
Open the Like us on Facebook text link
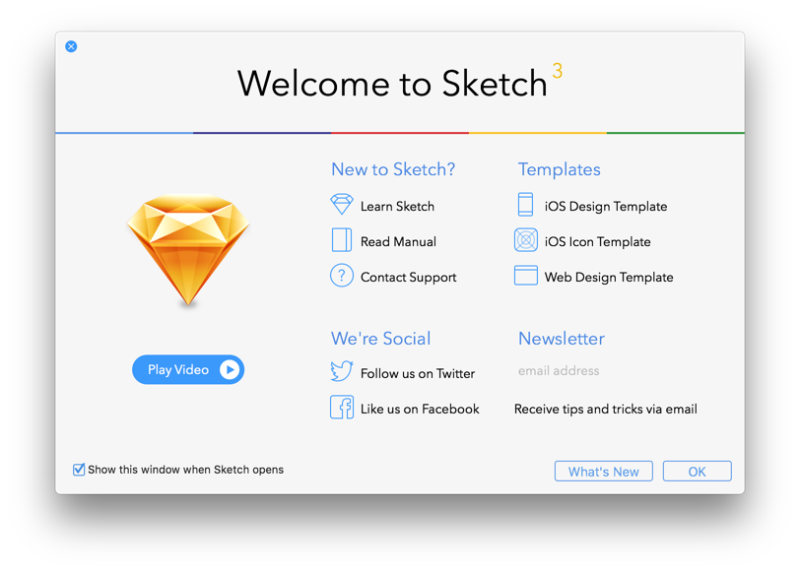coord(419,409)
